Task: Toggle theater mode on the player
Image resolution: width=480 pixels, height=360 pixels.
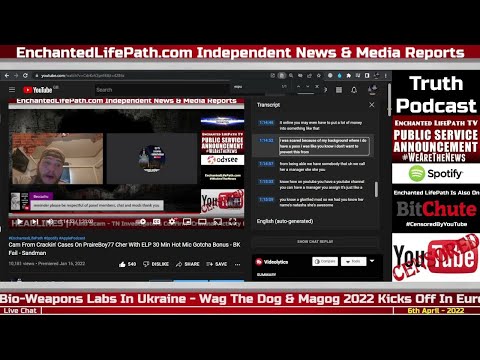Action: click(x=202, y=221)
